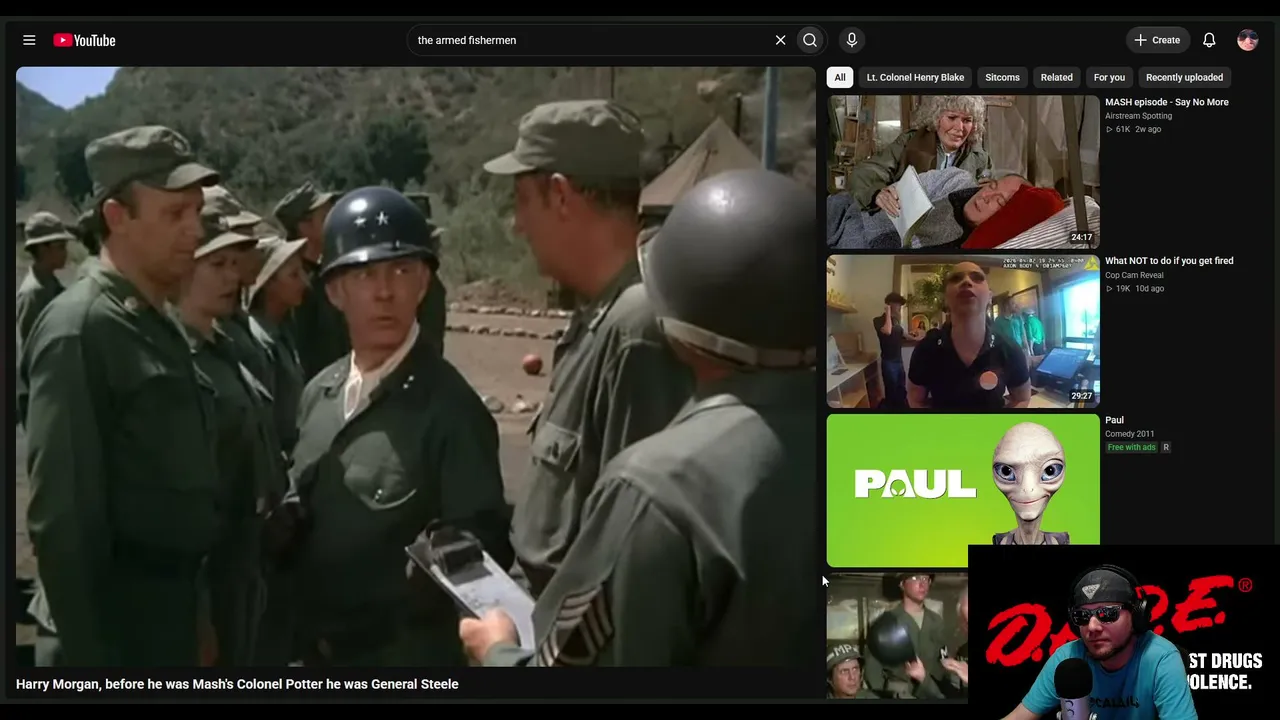Select the Recently uploaded chip
This screenshot has height=720, width=1280.
click(x=1184, y=77)
